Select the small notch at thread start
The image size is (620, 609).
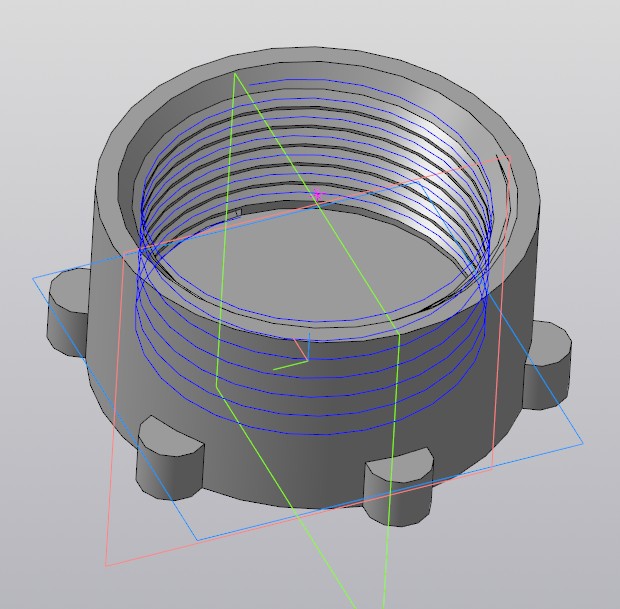coord(238,213)
